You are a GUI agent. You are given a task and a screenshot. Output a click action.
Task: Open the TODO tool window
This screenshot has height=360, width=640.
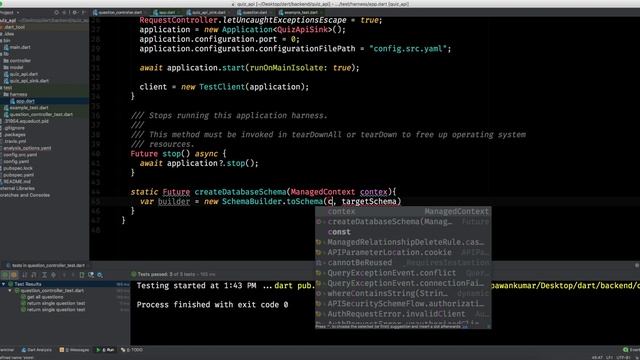coord(132,350)
